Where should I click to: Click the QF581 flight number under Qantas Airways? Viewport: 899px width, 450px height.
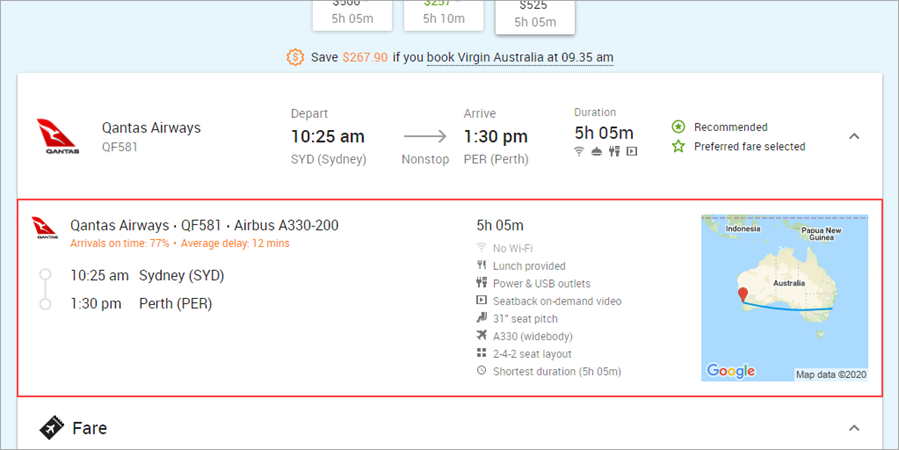120,147
